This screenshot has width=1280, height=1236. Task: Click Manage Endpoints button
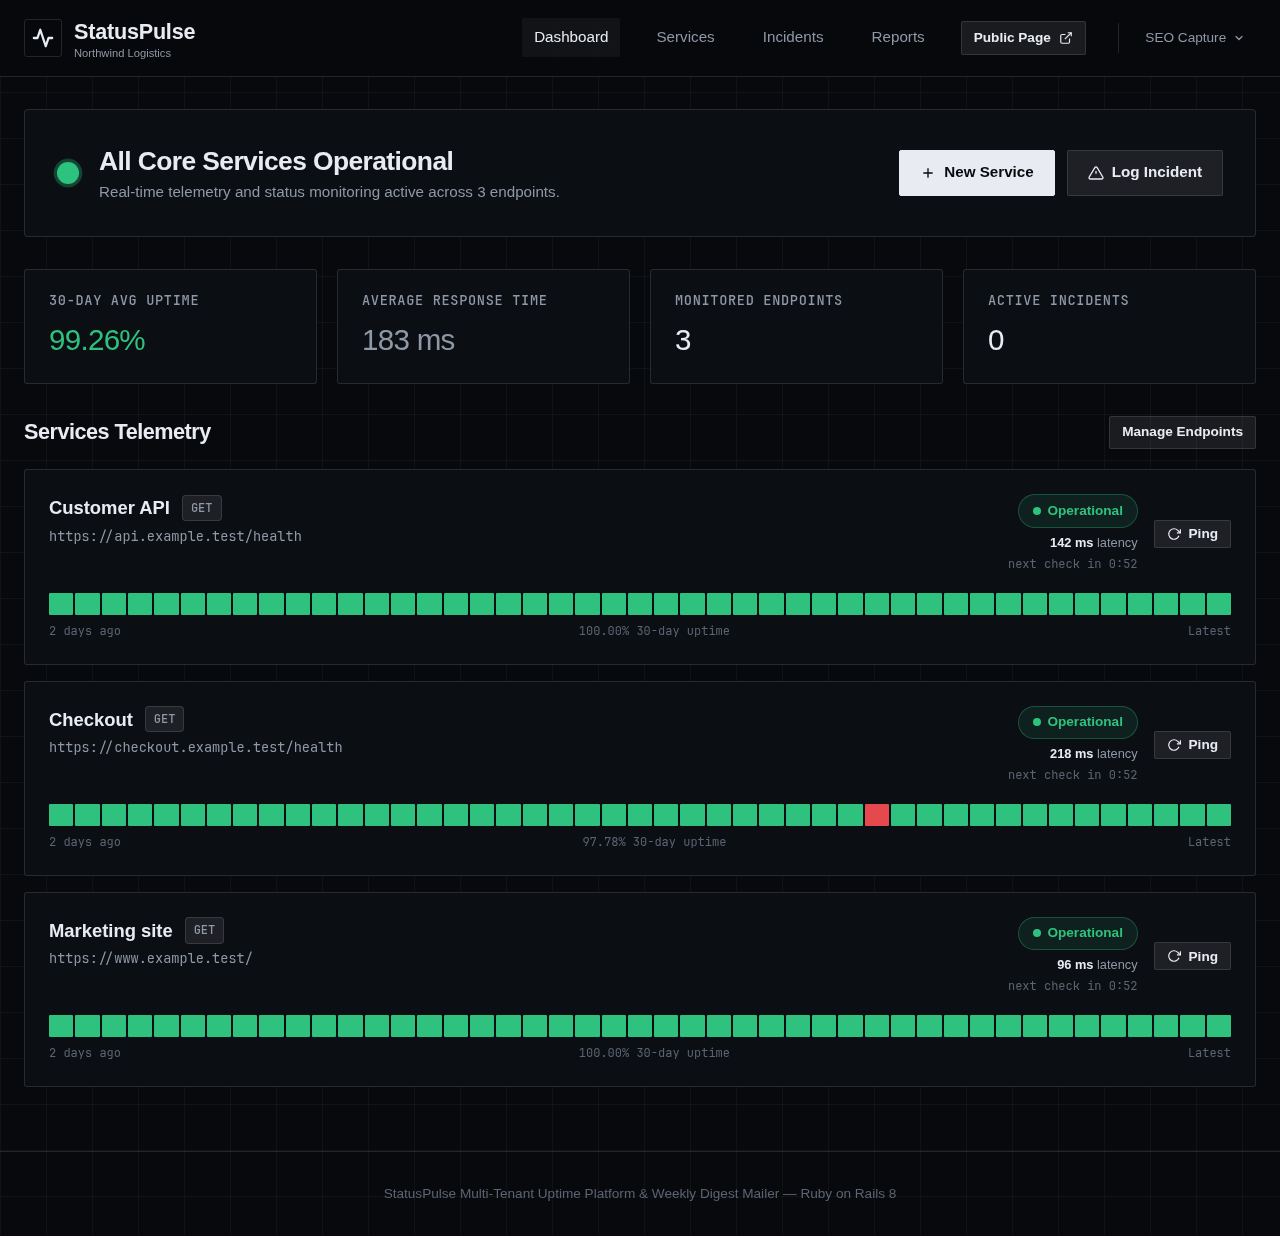pyautogui.click(x=1182, y=432)
